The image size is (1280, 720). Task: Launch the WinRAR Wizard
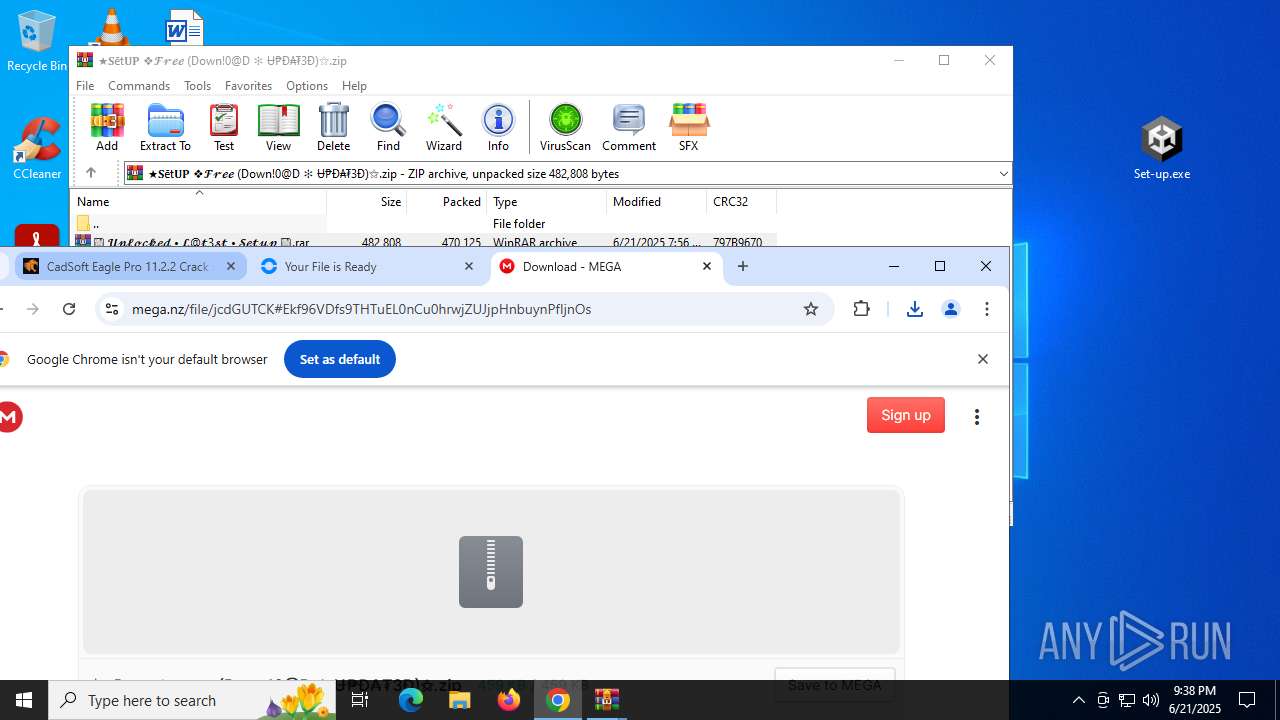pos(443,127)
